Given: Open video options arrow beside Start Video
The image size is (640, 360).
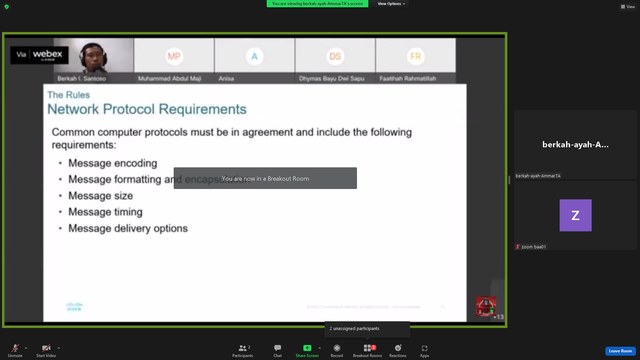Looking at the screenshot, I should click(58, 348).
